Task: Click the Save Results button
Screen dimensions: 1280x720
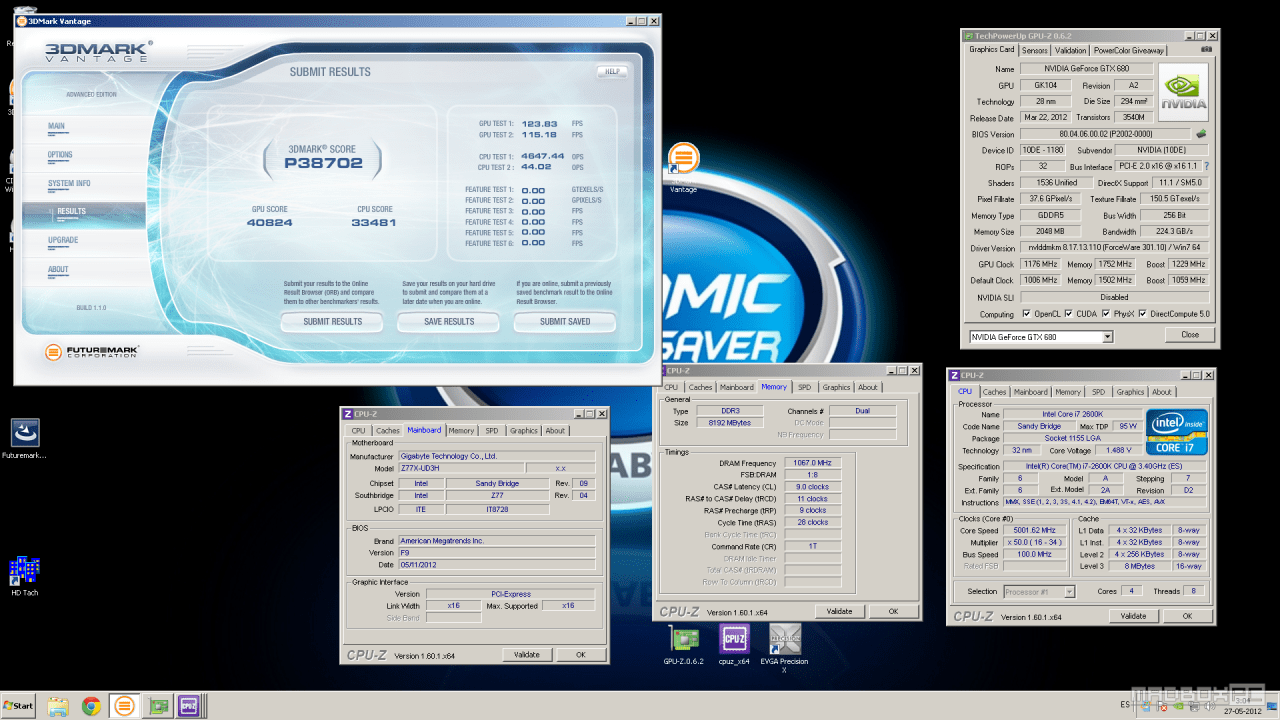Action: (449, 322)
